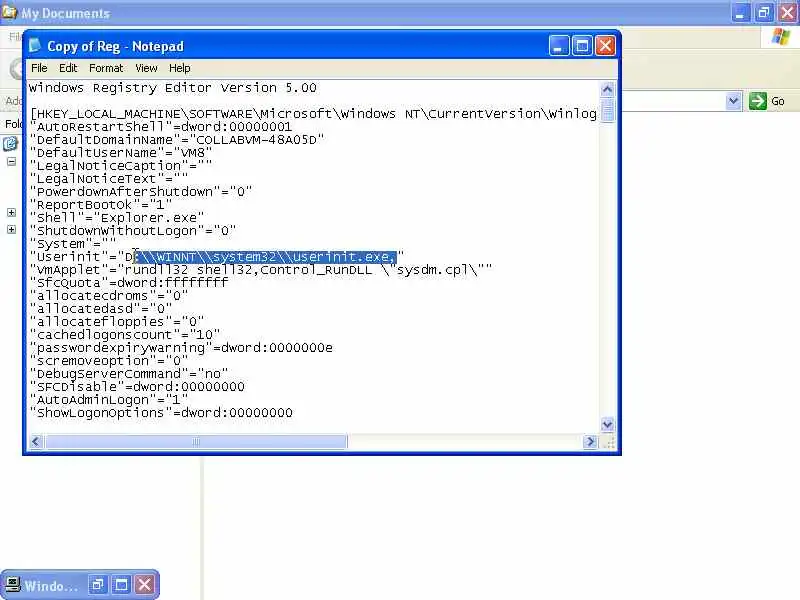The image size is (800, 600).
Task: Click the "LegalNoticeText" line
Action: (109, 179)
